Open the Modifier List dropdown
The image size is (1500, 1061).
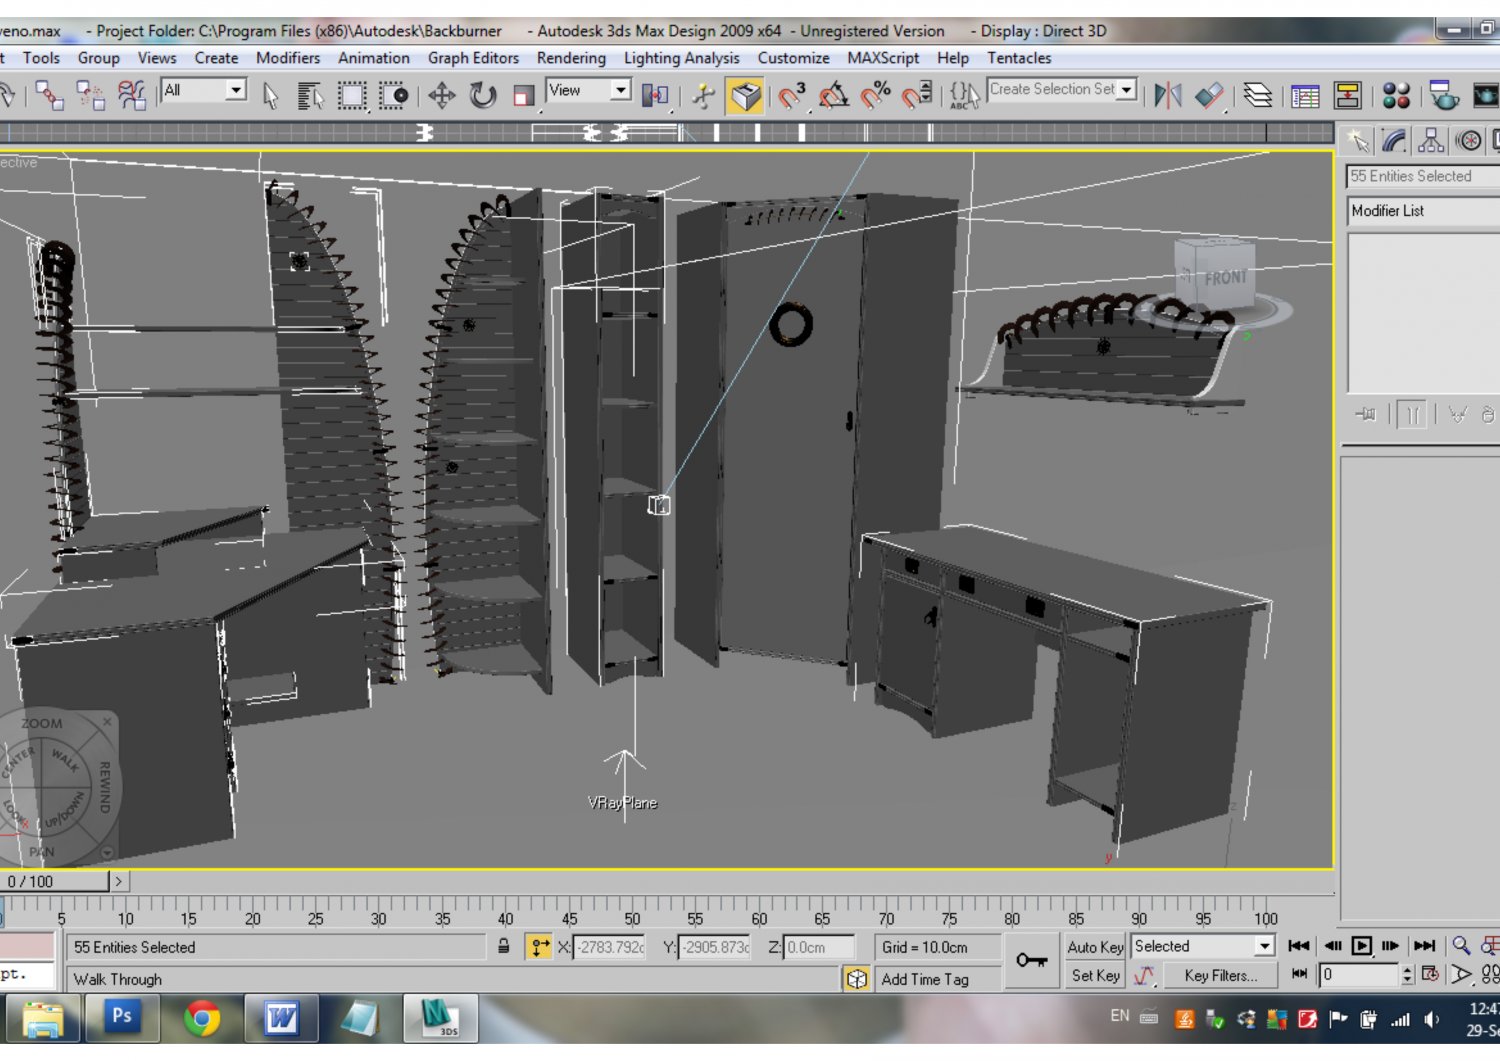click(1422, 210)
